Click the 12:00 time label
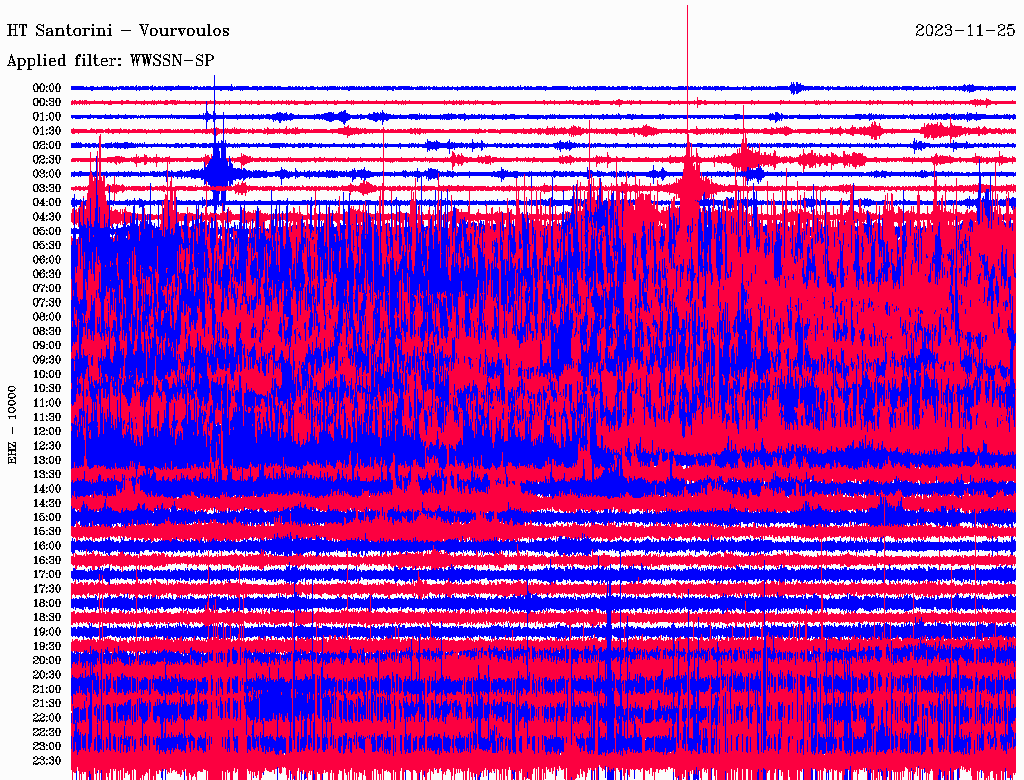1024x780 pixels. click(47, 431)
